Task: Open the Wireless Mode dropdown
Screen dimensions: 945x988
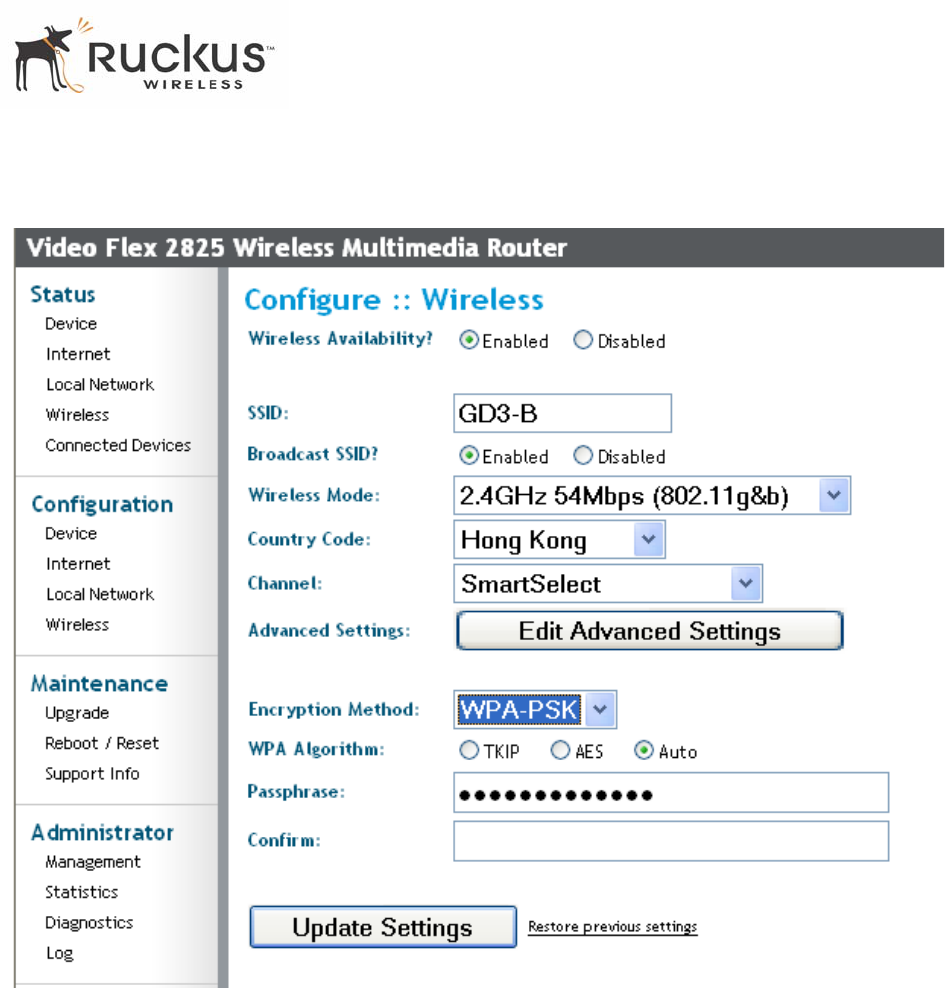Action: (652, 495)
